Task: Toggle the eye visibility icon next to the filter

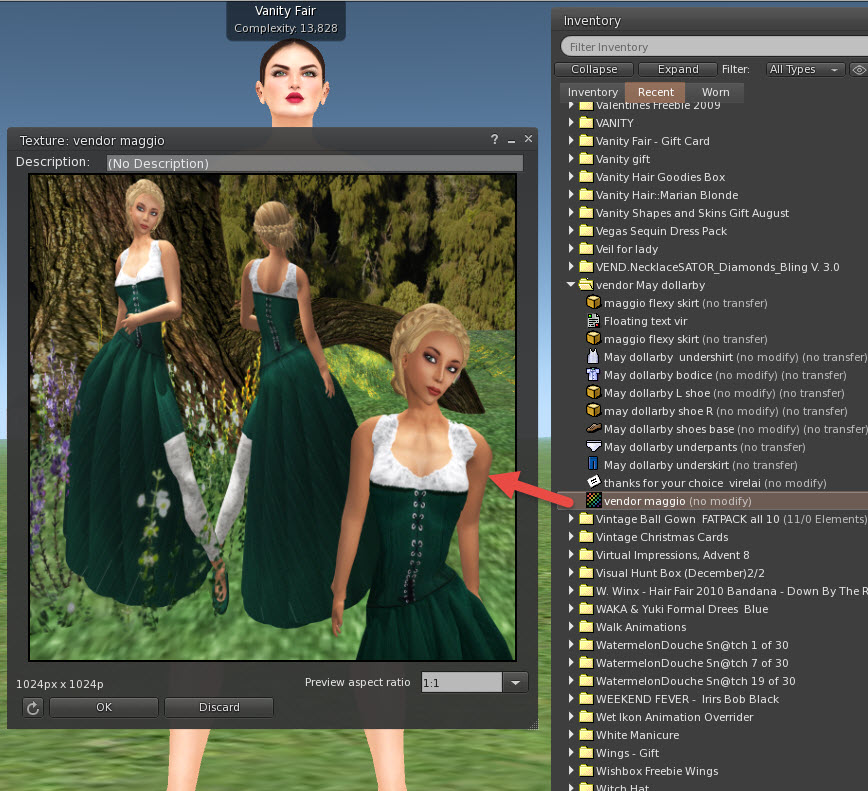Action: (858, 69)
